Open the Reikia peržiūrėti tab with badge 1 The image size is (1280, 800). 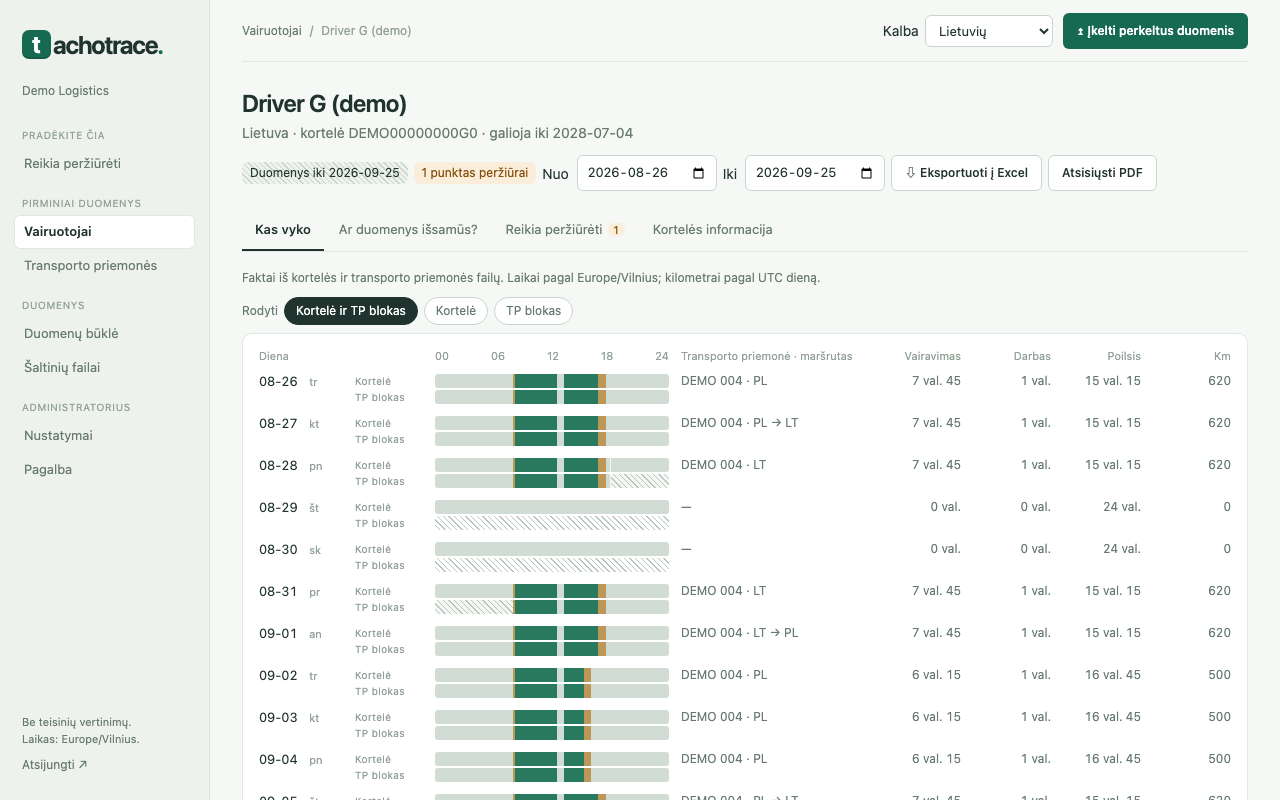(x=564, y=230)
